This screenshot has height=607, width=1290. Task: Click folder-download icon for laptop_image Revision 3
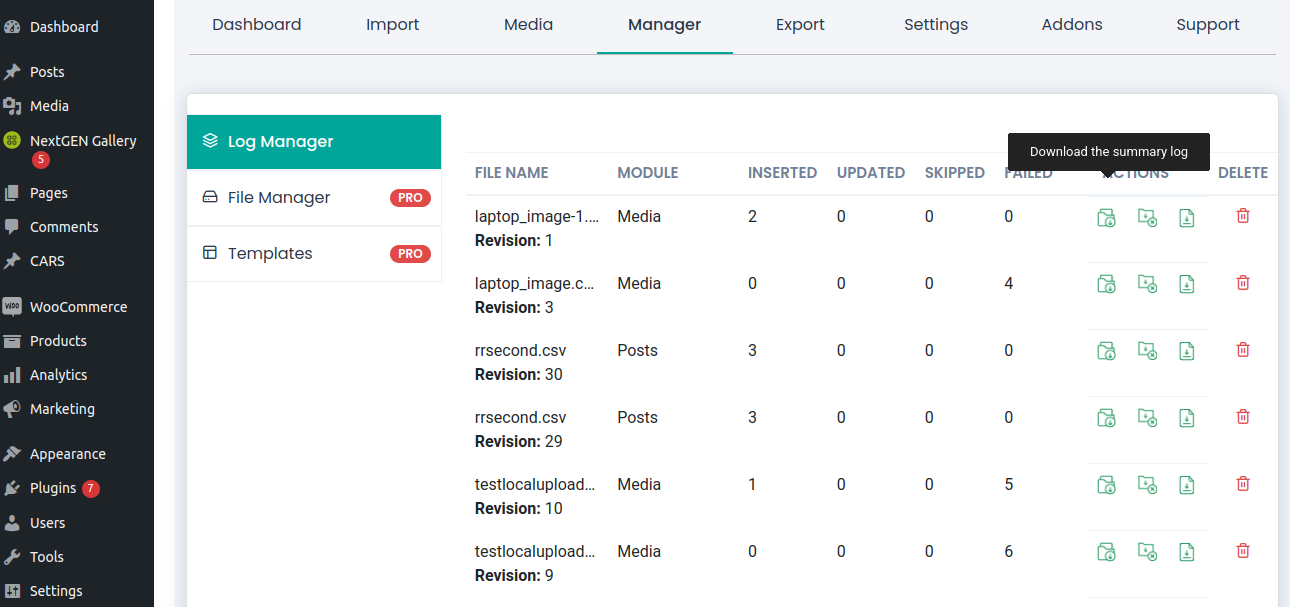point(1106,284)
